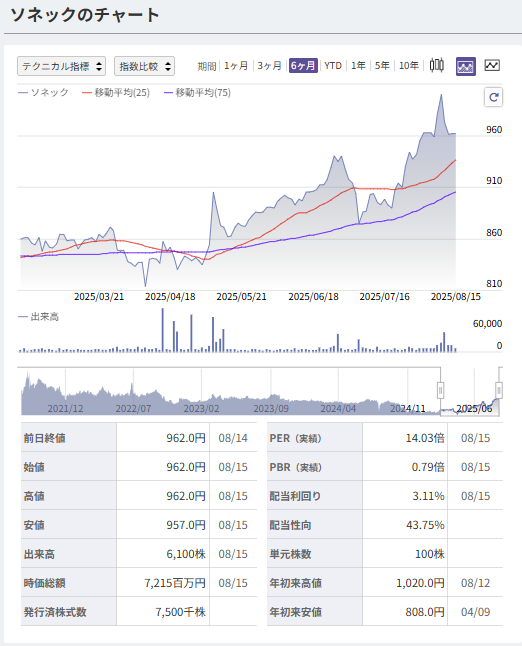The image size is (522, 646).
Task: Click the 2025/08/15 axis date label
Action: (x=456, y=297)
